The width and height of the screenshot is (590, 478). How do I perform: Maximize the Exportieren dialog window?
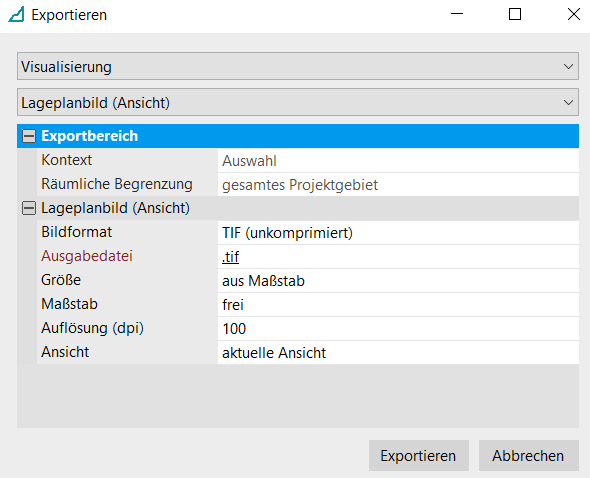515,15
